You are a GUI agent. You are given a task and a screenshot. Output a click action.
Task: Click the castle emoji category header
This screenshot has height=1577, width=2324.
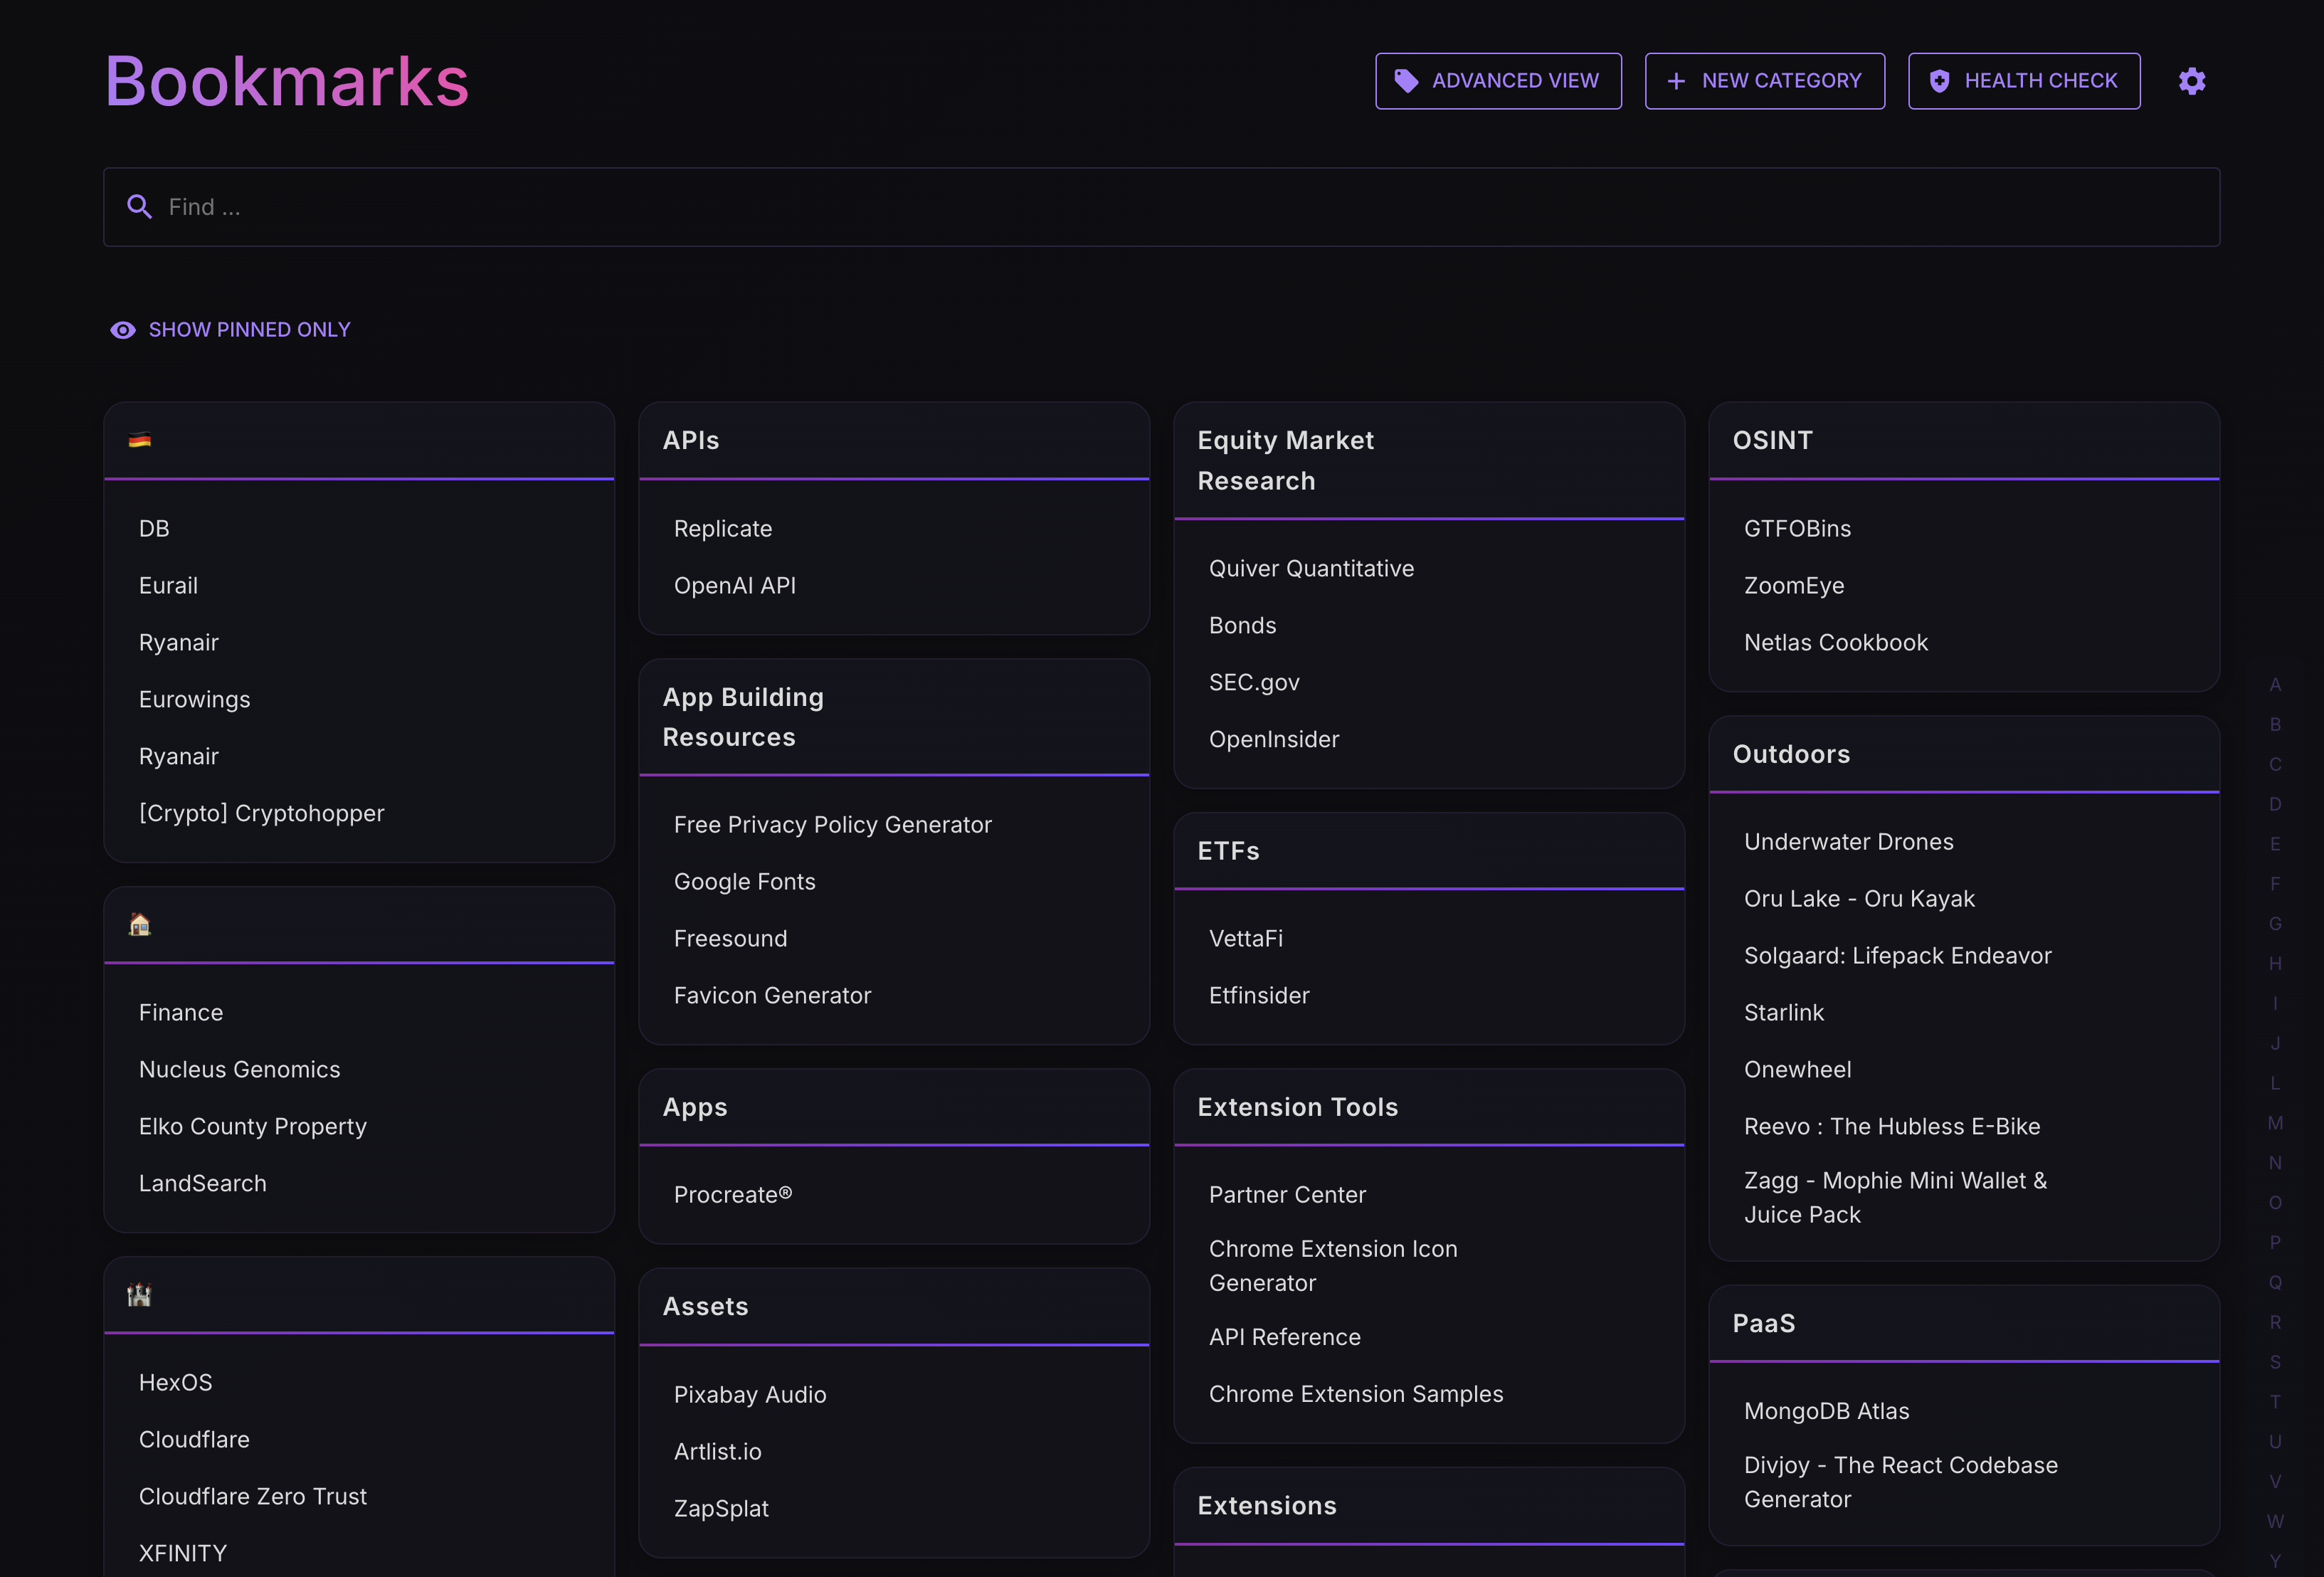point(140,1295)
